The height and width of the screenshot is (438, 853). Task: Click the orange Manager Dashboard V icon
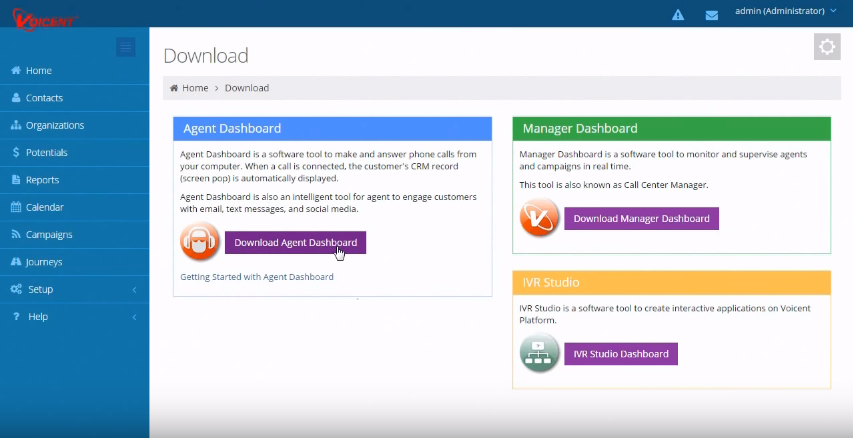[x=539, y=217]
